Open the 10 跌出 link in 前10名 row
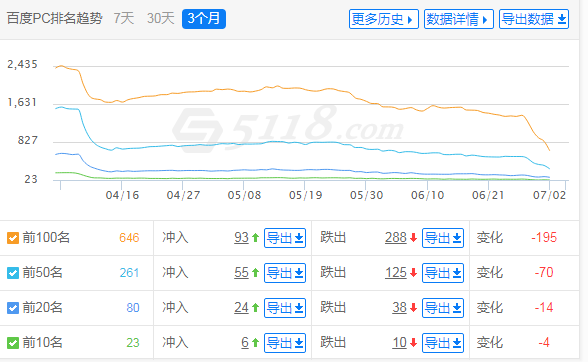This screenshot has width=588, height=362. pos(399,342)
